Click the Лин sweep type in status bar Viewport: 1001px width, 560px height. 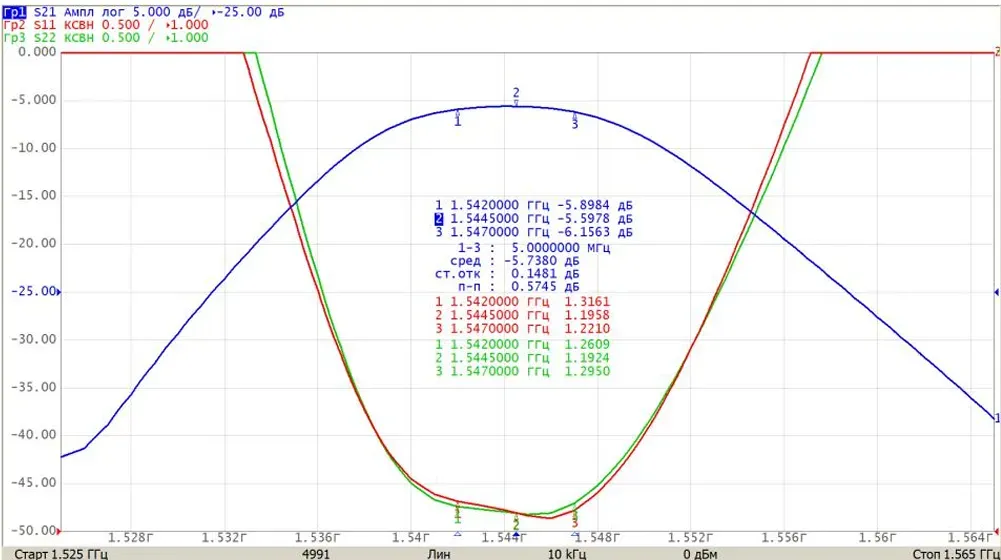[439, 554]
